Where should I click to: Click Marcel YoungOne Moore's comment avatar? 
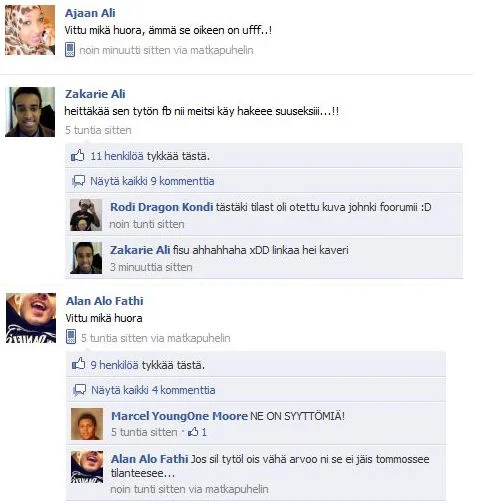point(87,424)
